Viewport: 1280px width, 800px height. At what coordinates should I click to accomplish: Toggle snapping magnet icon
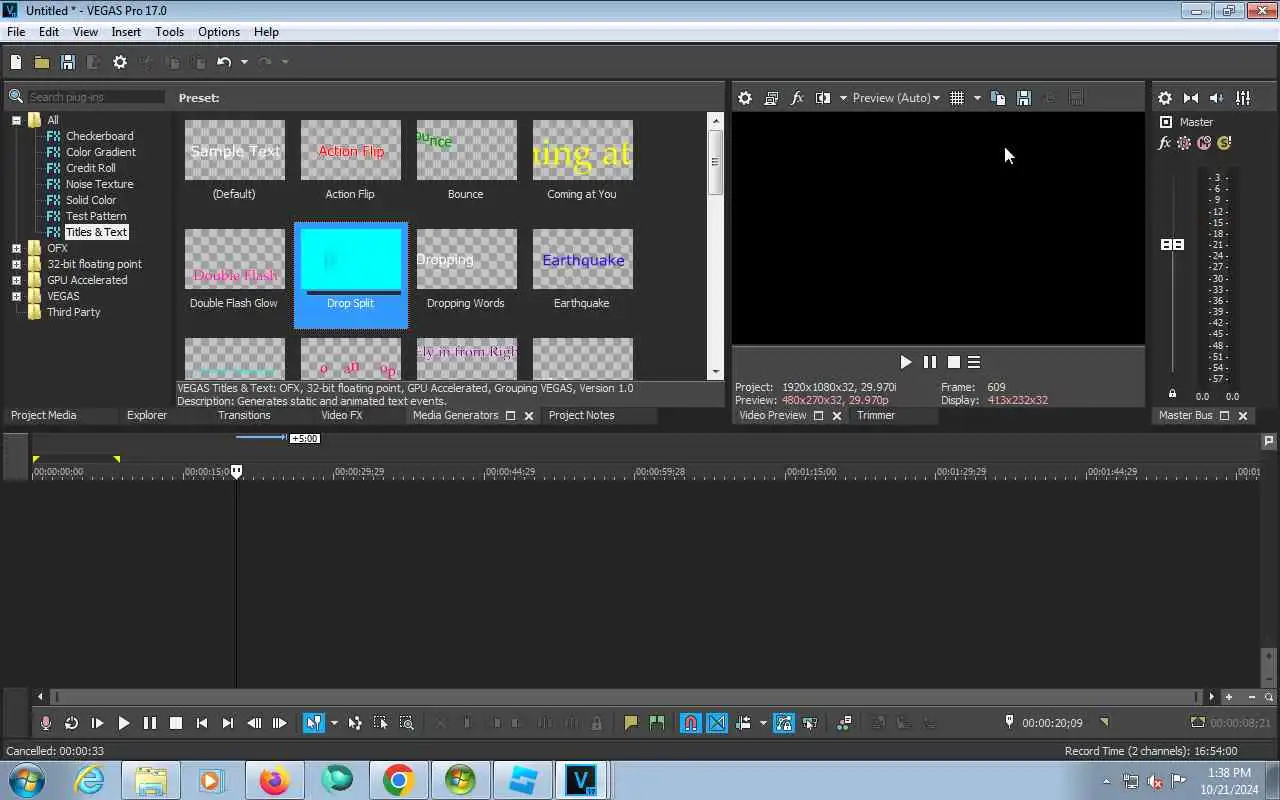[691, 723]
